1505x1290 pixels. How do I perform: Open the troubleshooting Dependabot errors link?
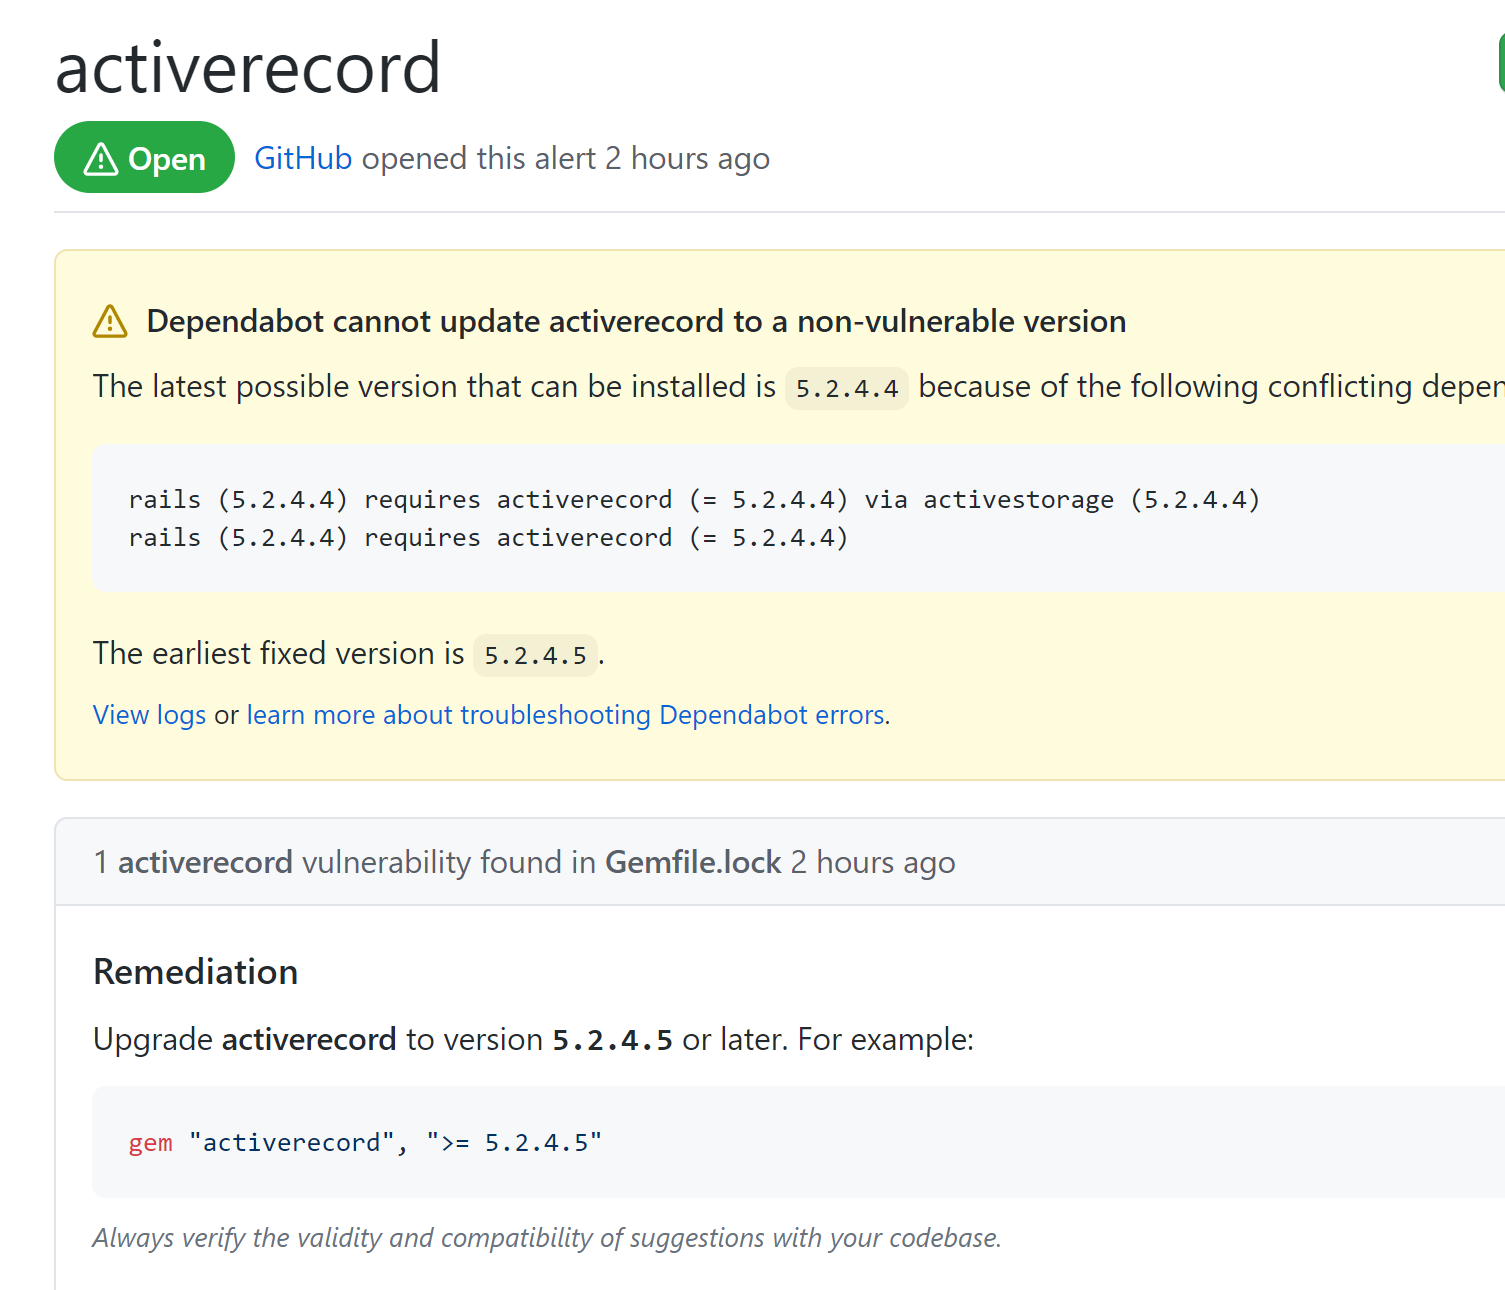point(566,714)
